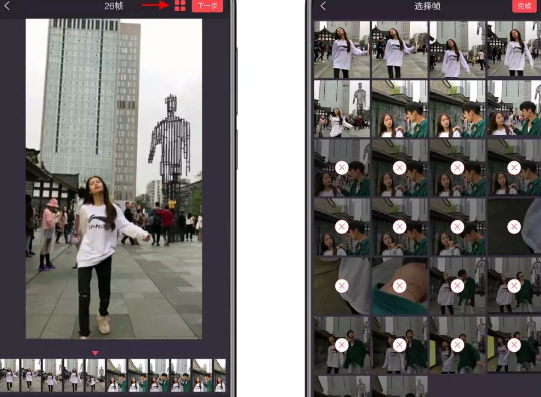Tap the X on the blurry white-sleeve fifth-row frame
The image size is (541, 397).
pyautogui.click(x=342, y=286)
